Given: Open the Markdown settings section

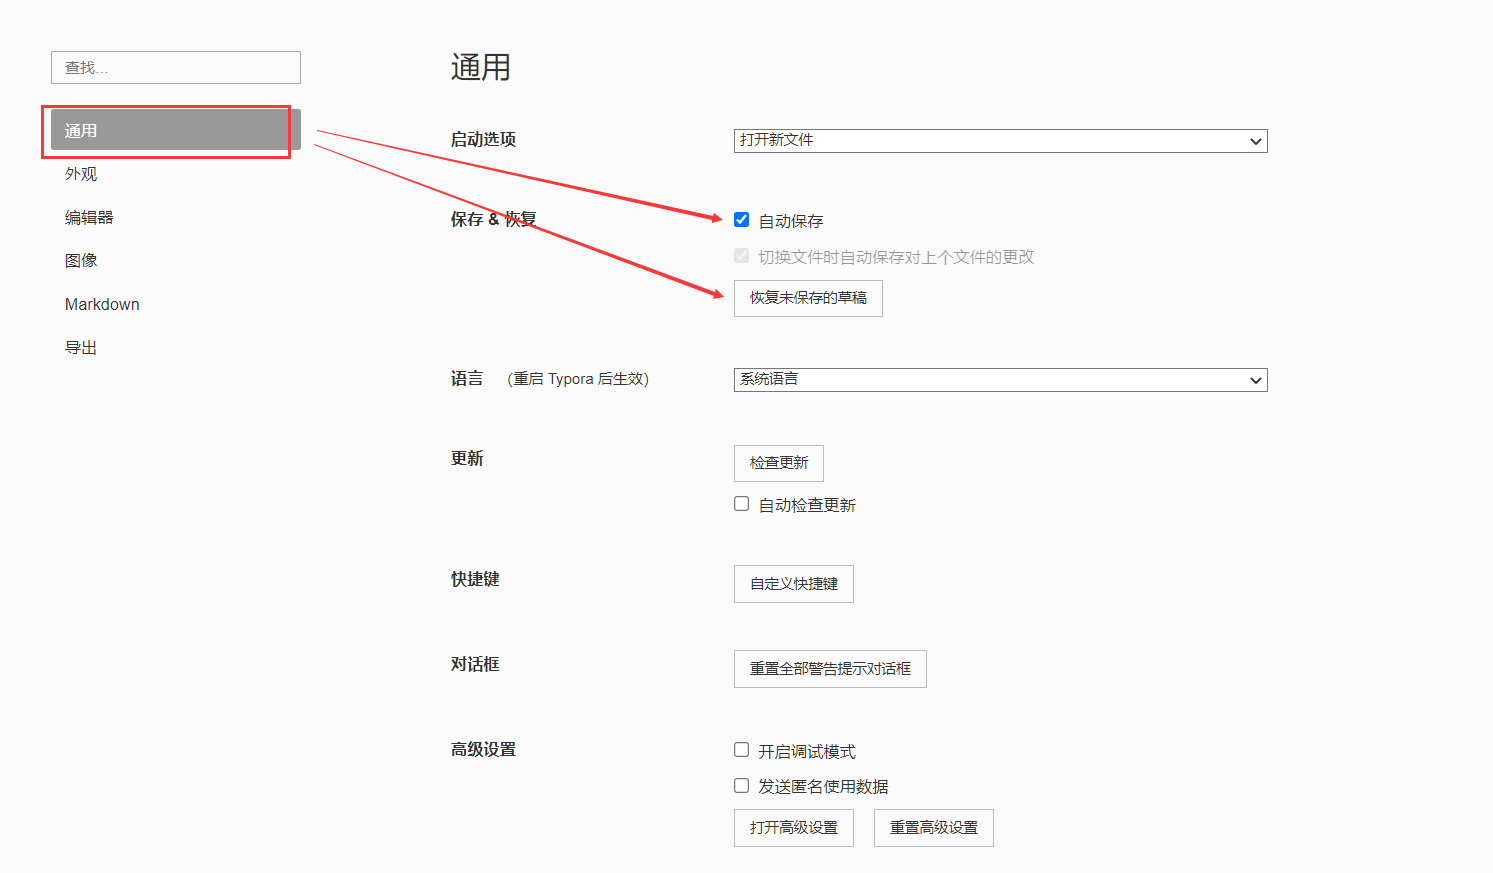Looking at the screenshot, I should click(x=102, y=303).
